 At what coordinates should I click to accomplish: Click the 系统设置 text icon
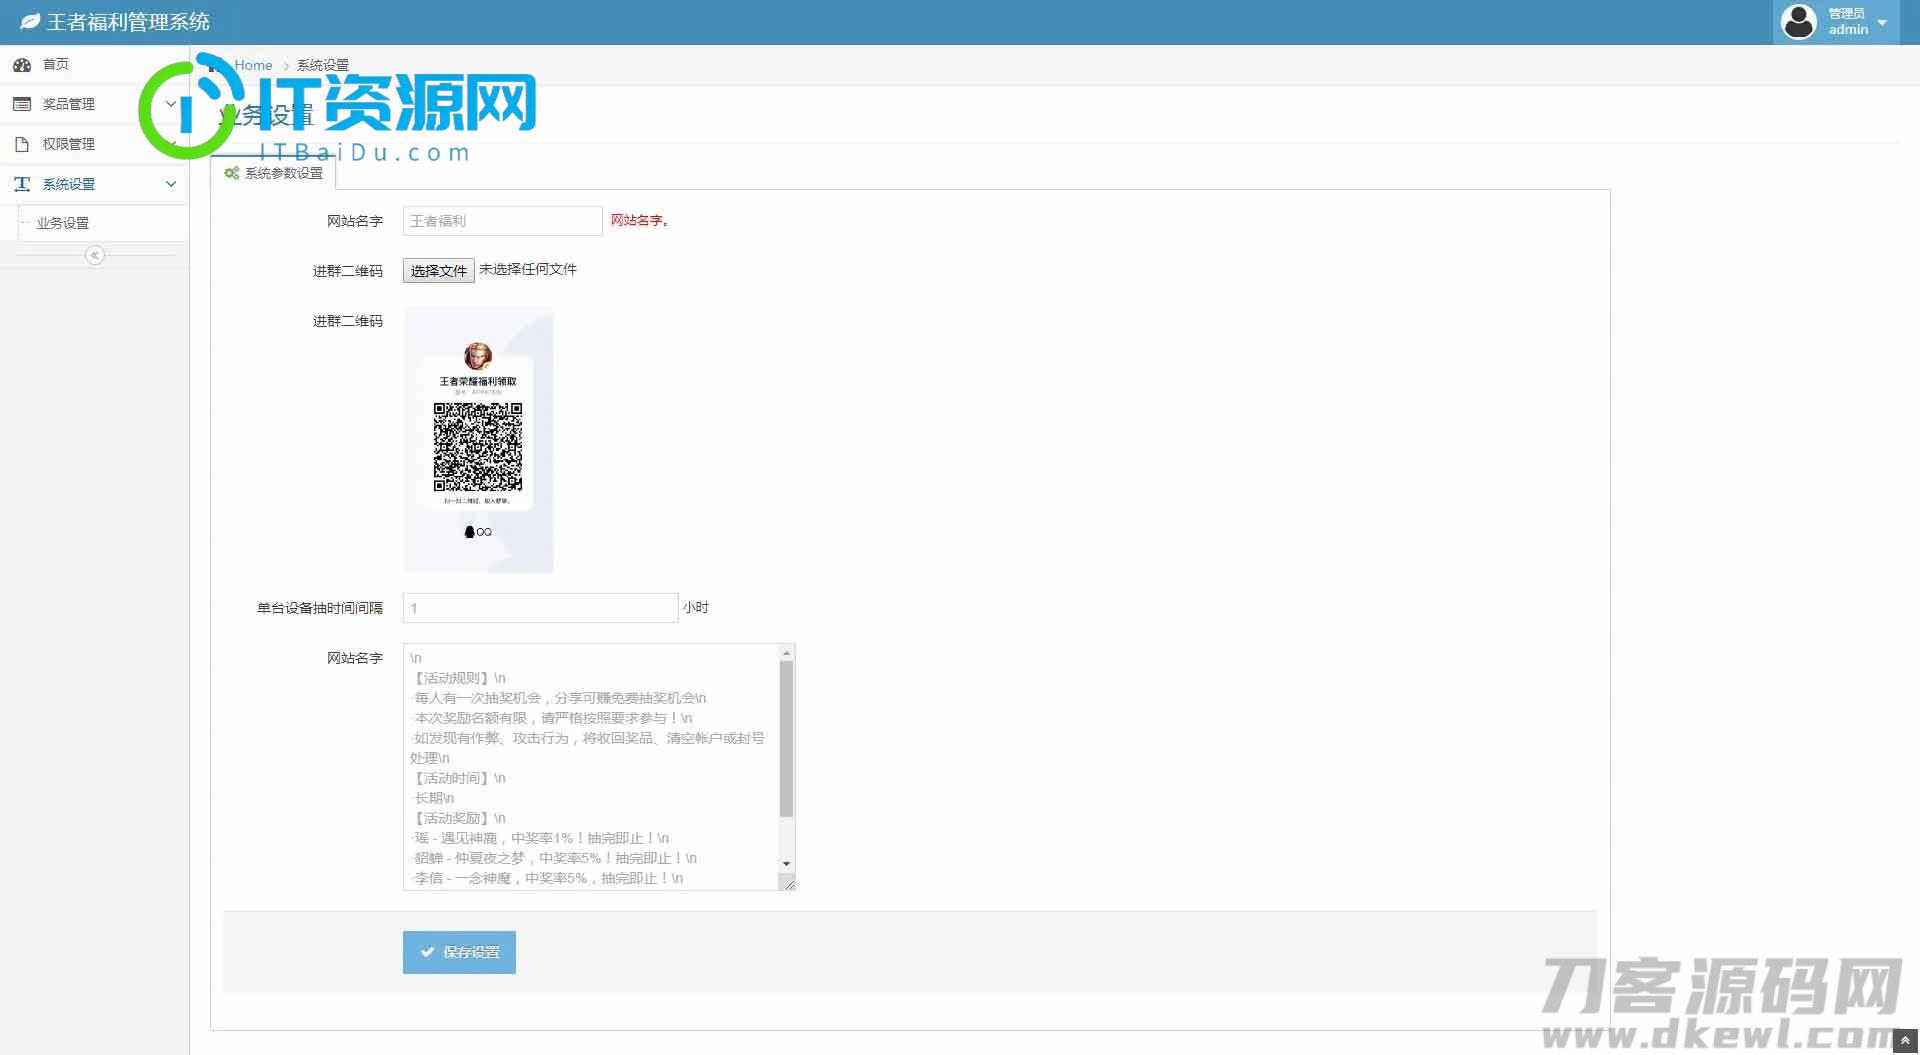[x=22, y=184]
